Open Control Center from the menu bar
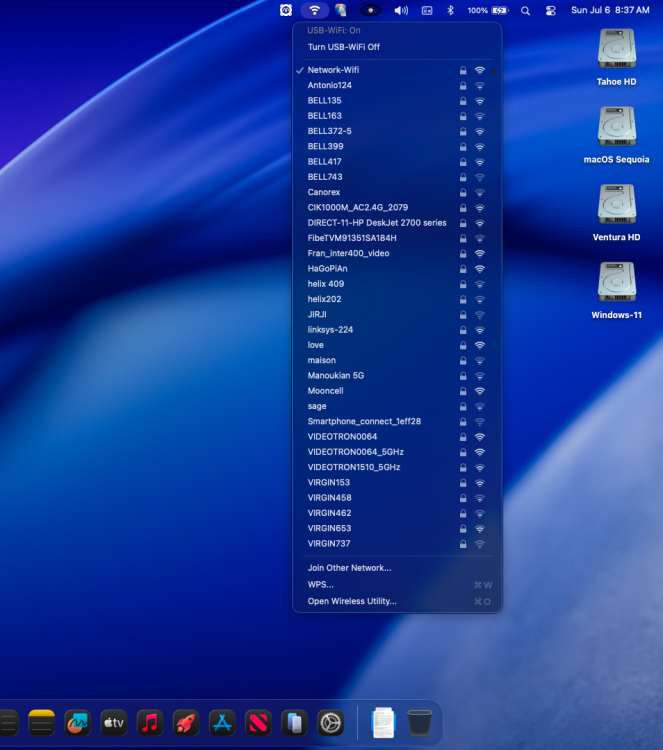This screenshot has width=663, height=750. [551, 11]
